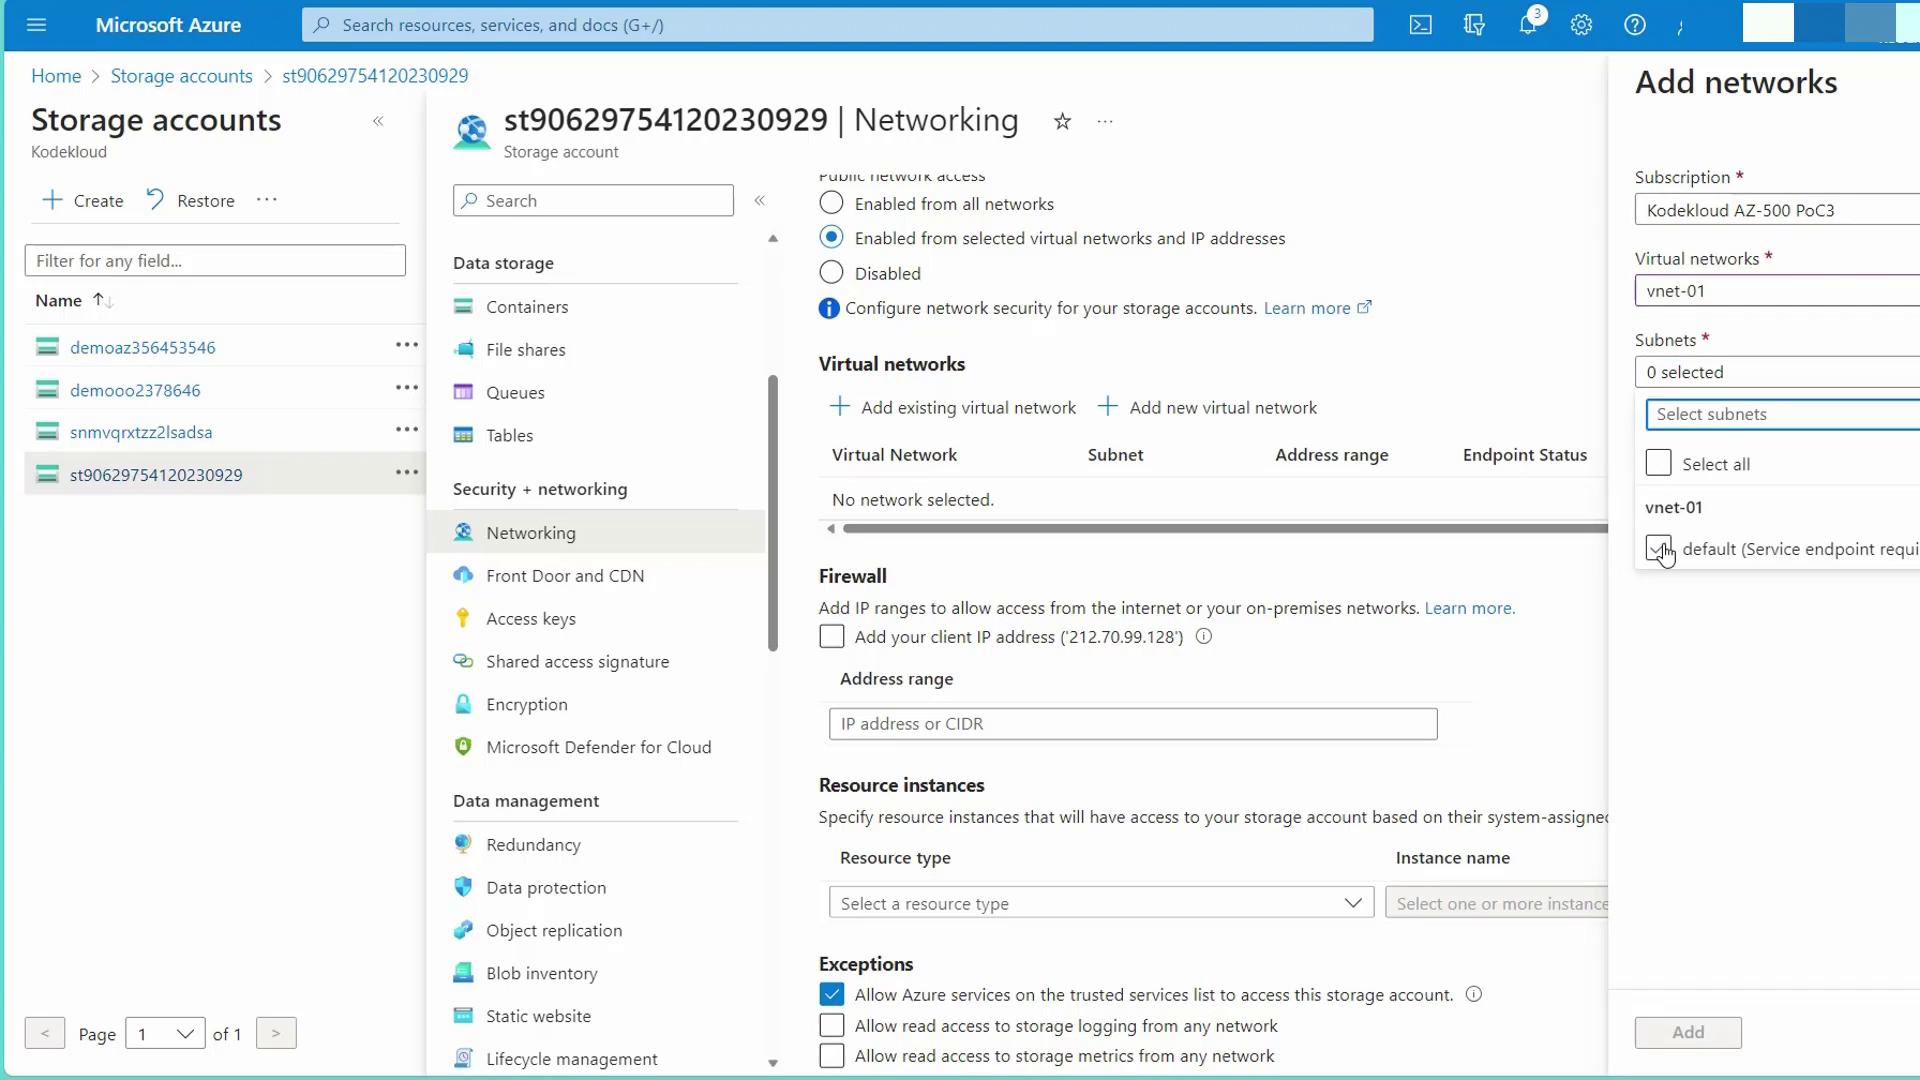Select the 'Enabled from all networks' radio
1920x1080 pixels.
[831, 203]
